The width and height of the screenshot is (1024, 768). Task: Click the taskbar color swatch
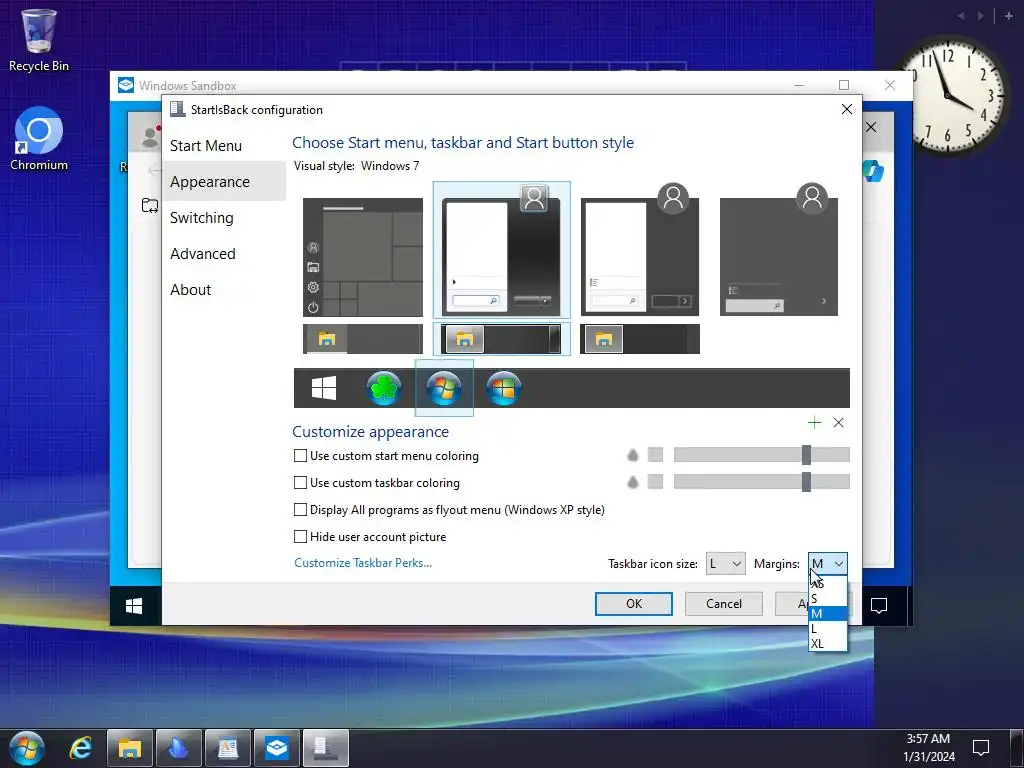pos(655,482)
